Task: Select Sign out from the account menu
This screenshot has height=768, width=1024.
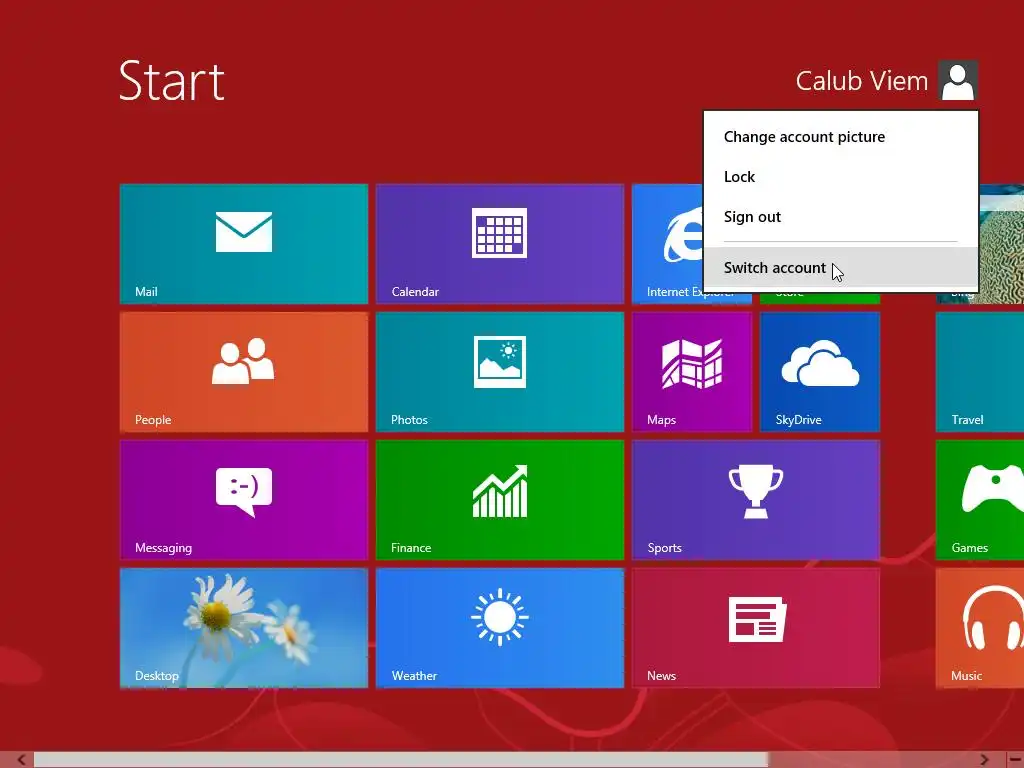Action: pos(840,217)
